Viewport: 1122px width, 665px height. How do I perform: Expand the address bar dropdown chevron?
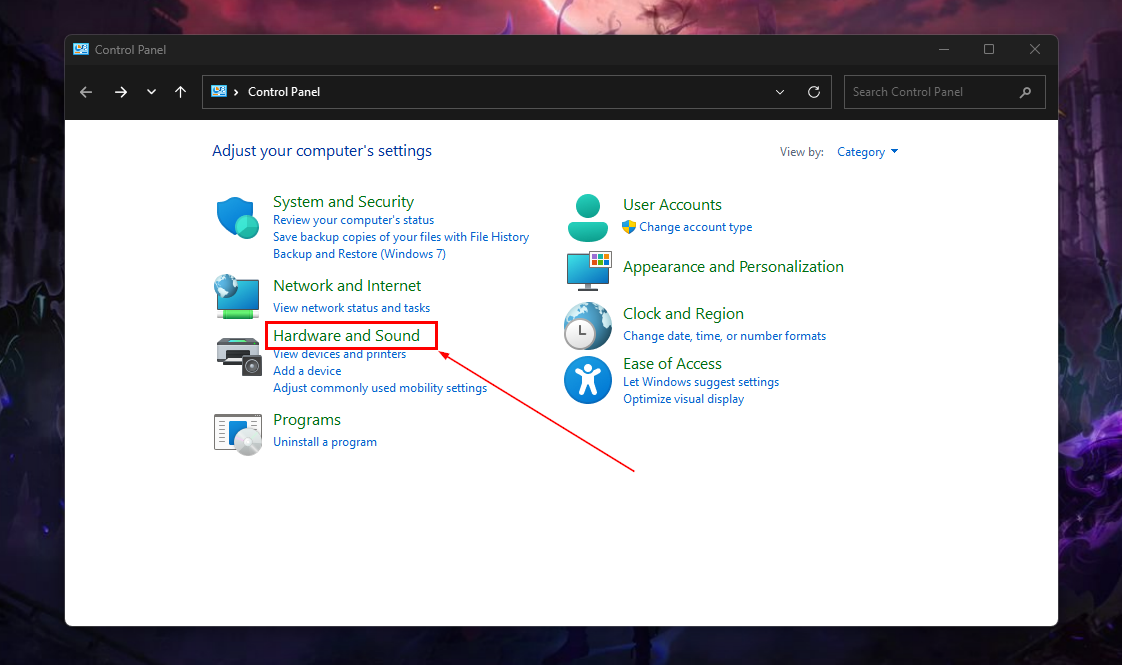780,91
